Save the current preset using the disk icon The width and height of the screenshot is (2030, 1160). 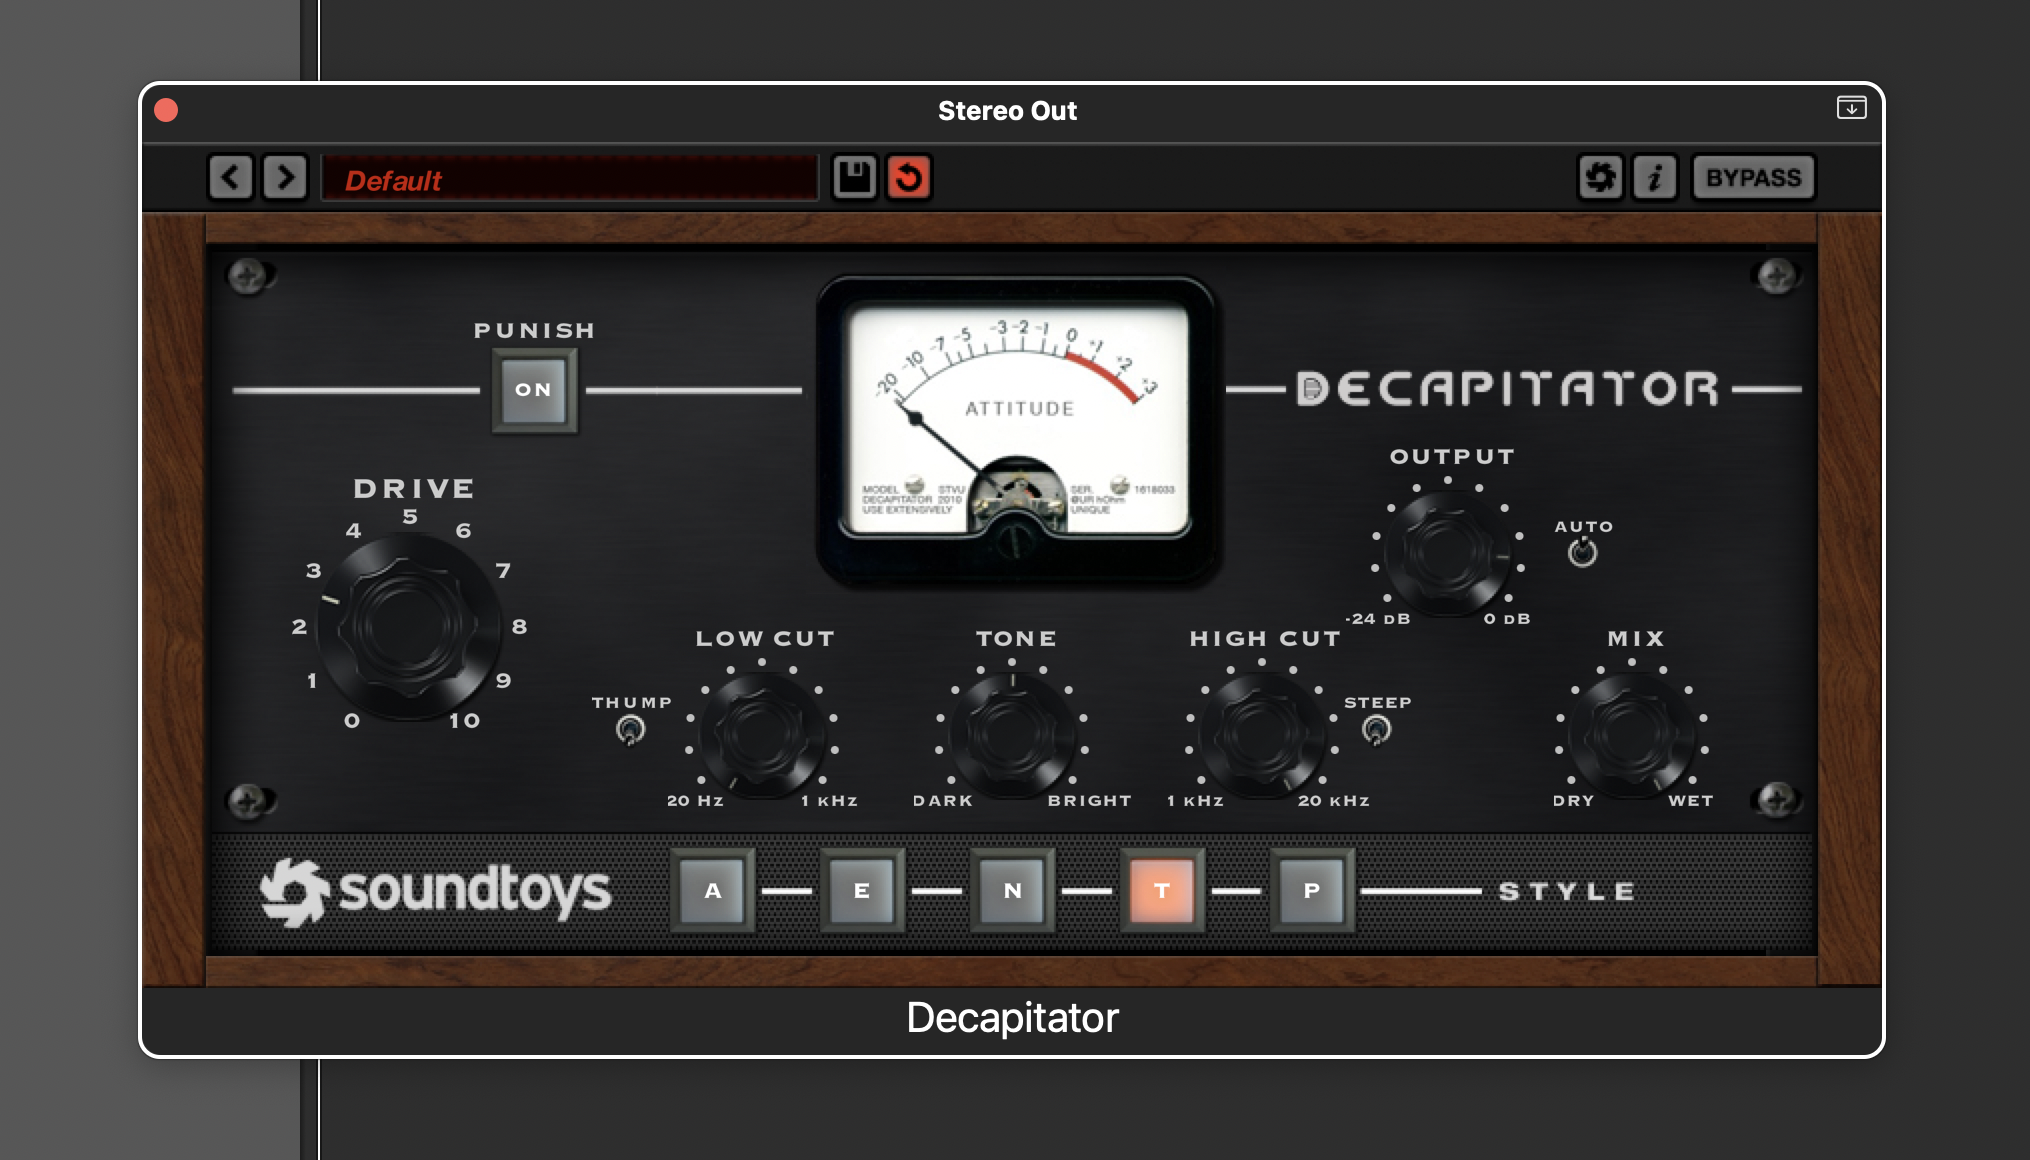pyautogui.click(x=853, y=177)
